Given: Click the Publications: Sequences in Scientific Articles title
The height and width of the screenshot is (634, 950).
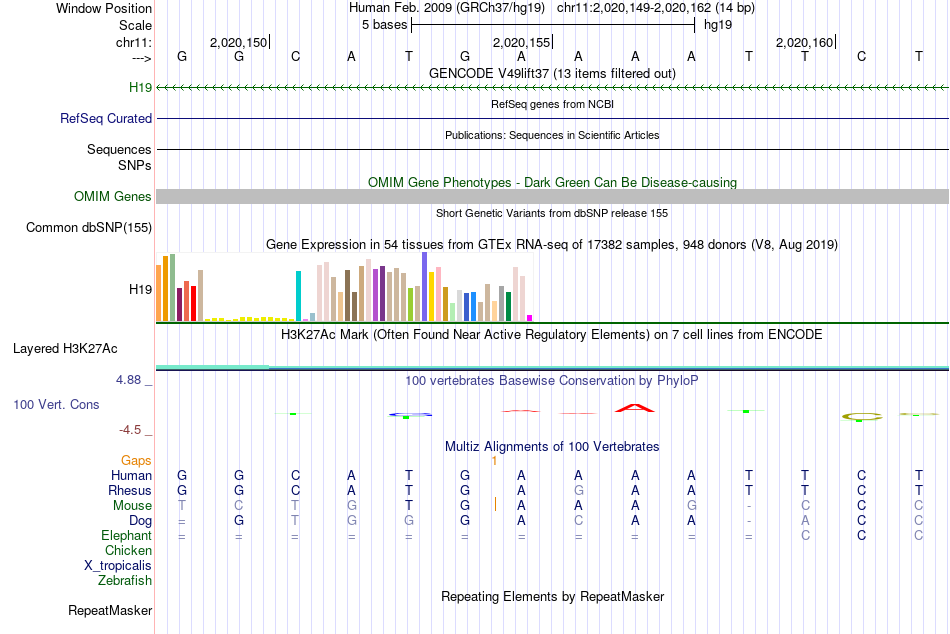Looking at the screenshot, I should [x=552, y=135].
